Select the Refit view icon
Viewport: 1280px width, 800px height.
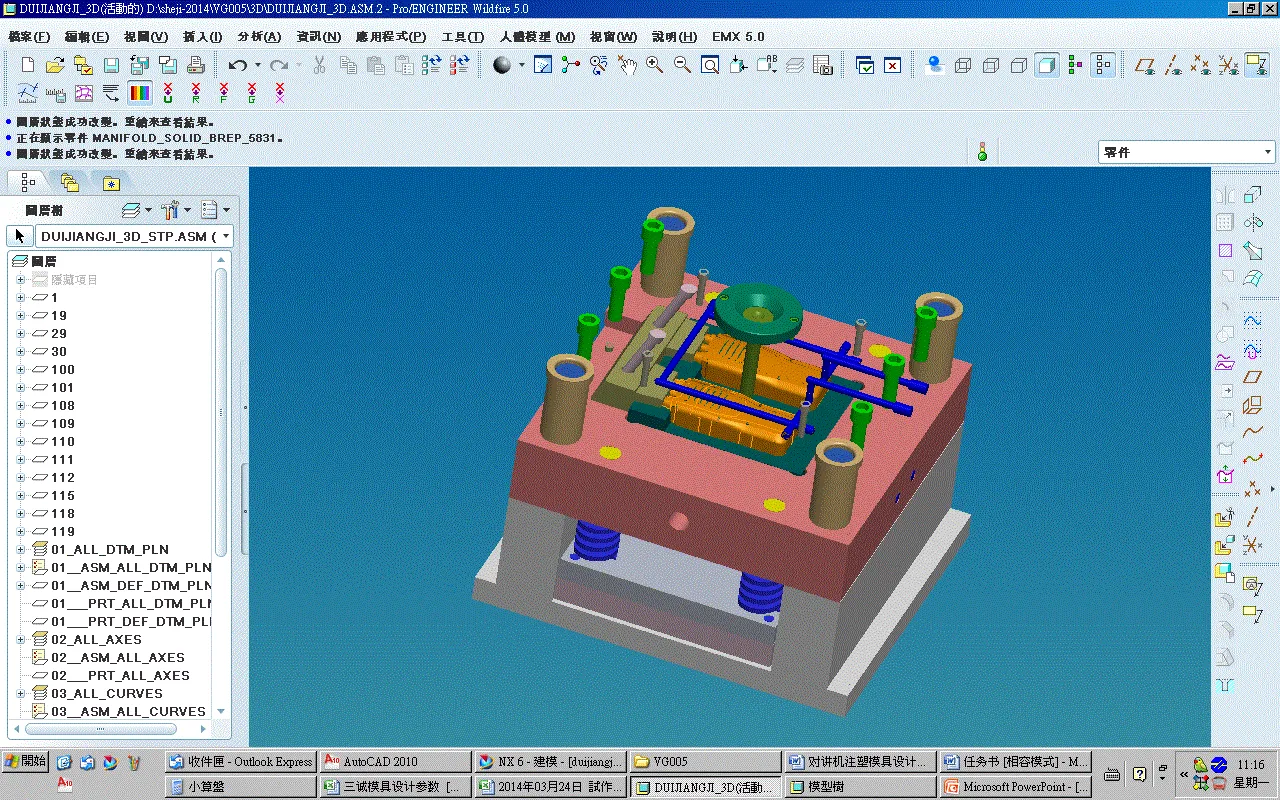coord(710,65)
